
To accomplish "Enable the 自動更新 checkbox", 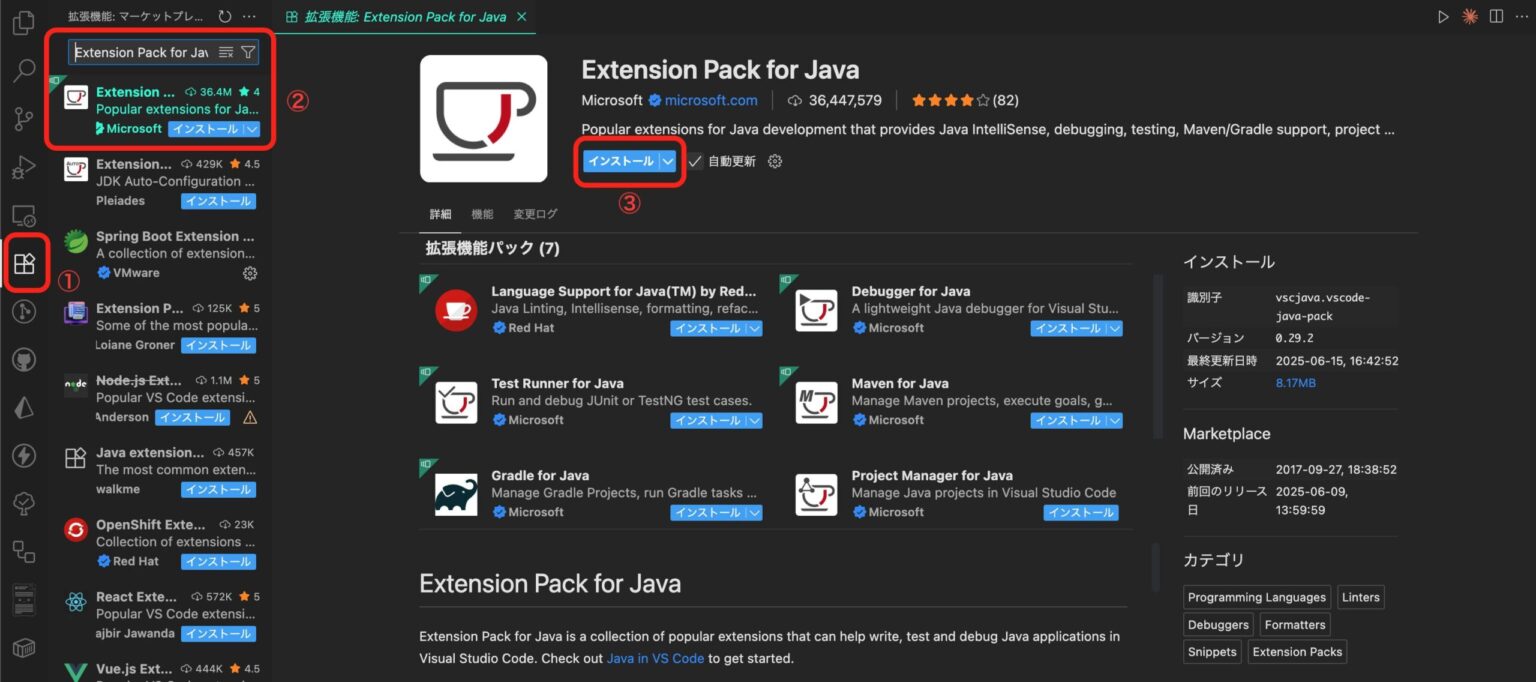I will [x=698, y=160].
